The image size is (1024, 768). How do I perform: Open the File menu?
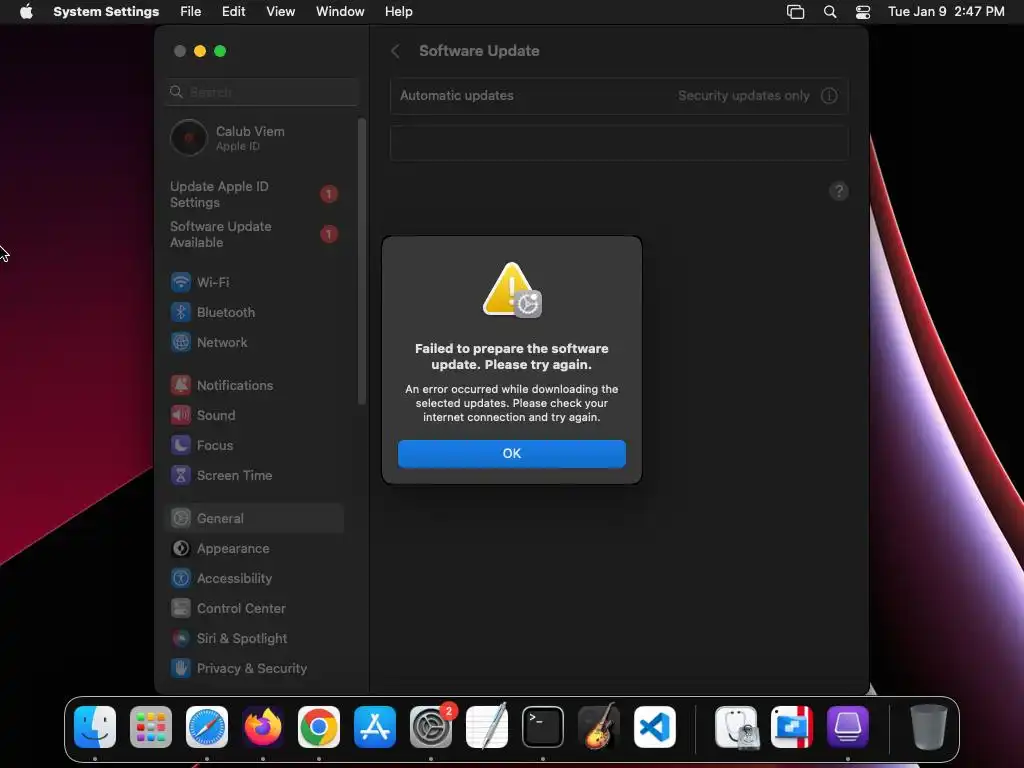191,12
